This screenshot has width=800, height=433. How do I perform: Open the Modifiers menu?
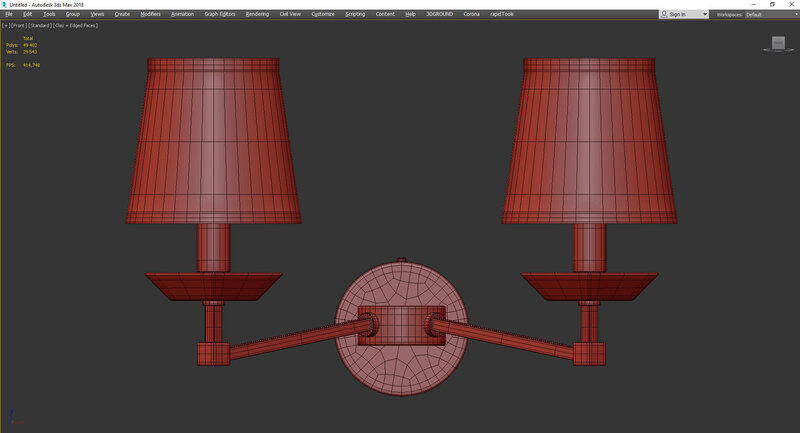[150, 15]
